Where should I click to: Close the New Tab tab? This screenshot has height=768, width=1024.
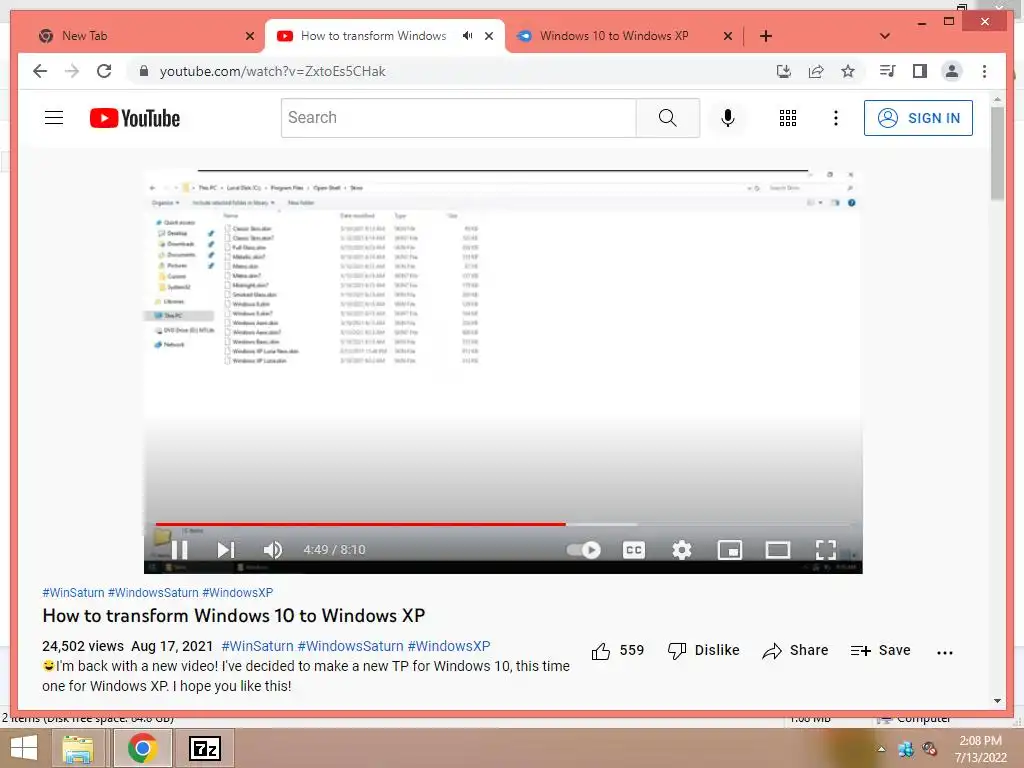click(x=249, y=36)
